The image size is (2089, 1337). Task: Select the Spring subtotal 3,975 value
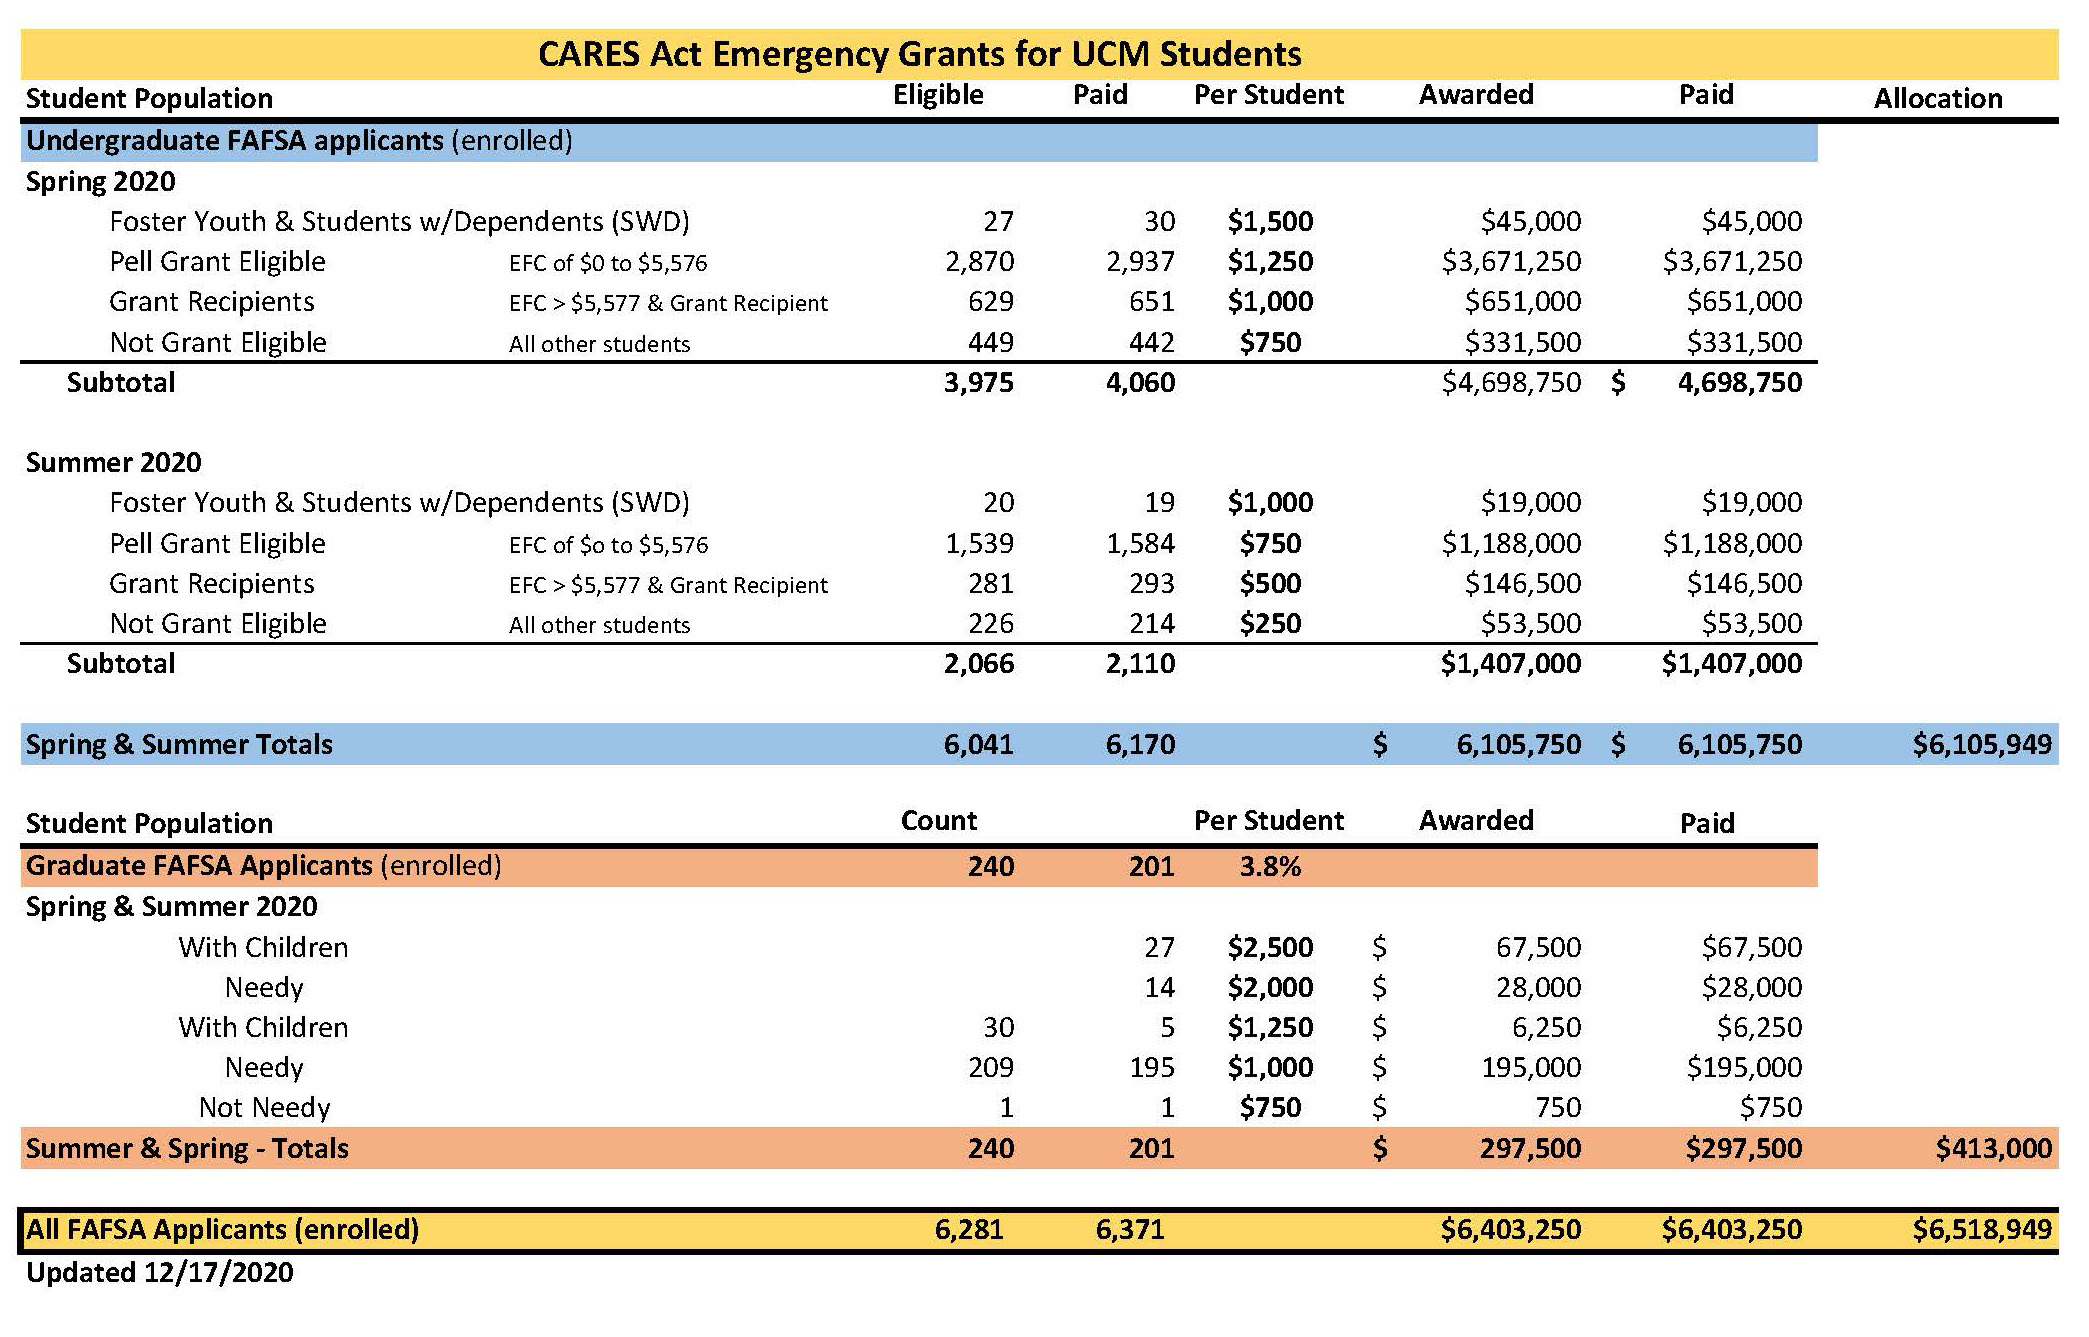pos(979,383)
